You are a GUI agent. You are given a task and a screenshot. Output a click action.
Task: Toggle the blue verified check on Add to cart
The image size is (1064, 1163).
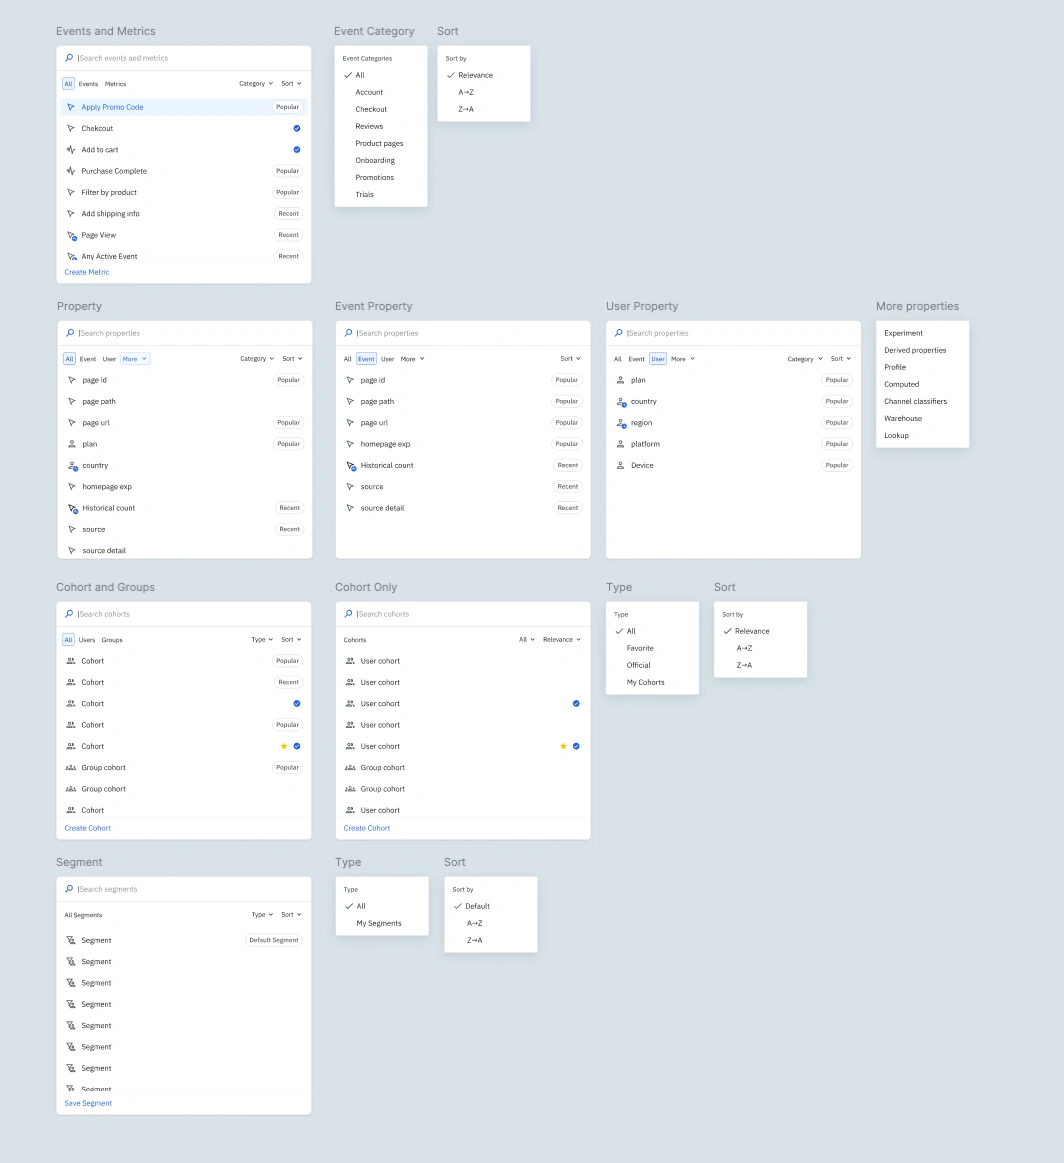pyautogui.click(x=297, y=150)
